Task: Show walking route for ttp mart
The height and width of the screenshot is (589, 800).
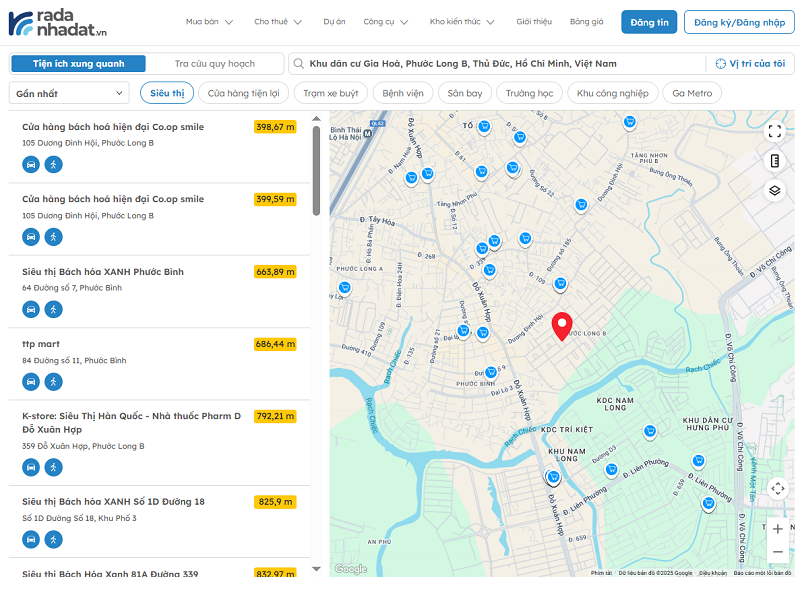Action: tap(54, 381)
